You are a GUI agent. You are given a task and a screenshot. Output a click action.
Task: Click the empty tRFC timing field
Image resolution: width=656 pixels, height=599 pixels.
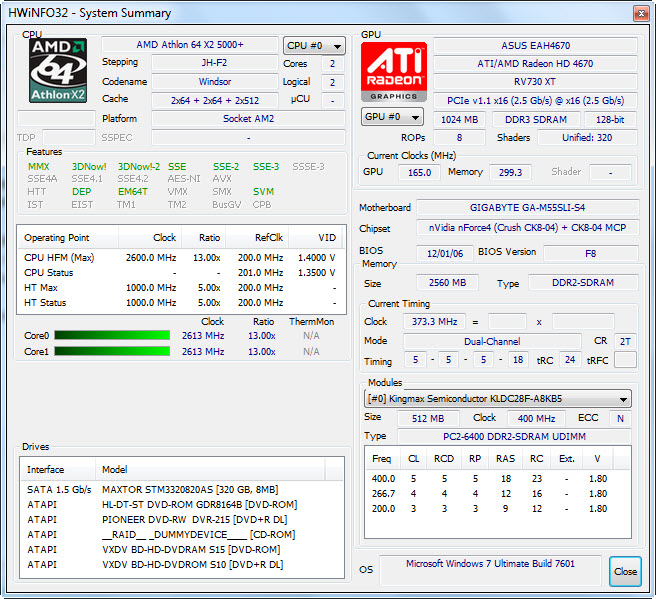point(625,360)
